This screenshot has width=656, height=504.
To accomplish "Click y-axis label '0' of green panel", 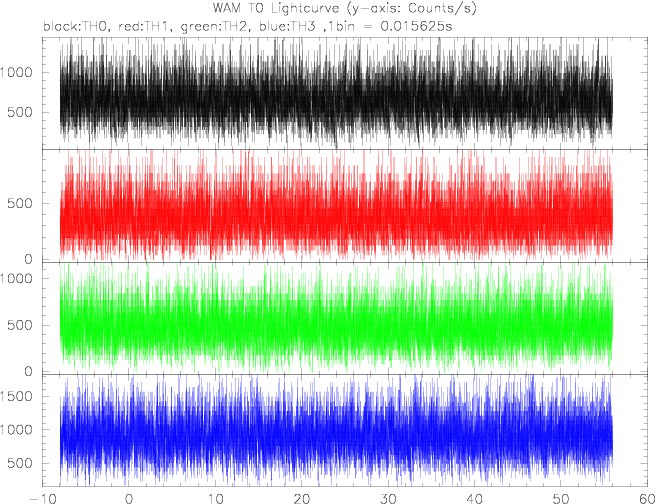I will [x=28, y=371].
